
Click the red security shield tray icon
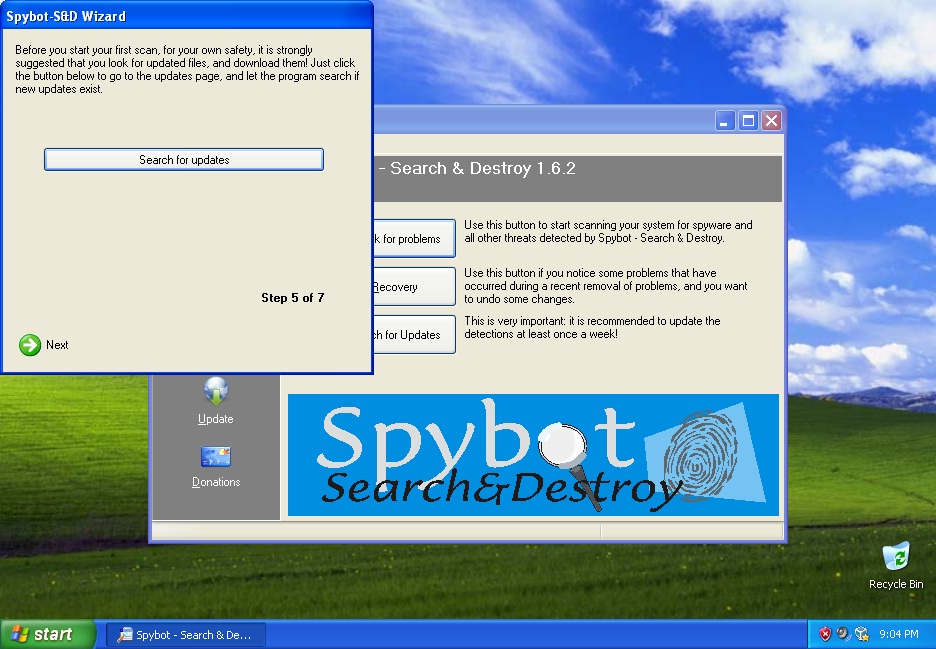(825, 634)
